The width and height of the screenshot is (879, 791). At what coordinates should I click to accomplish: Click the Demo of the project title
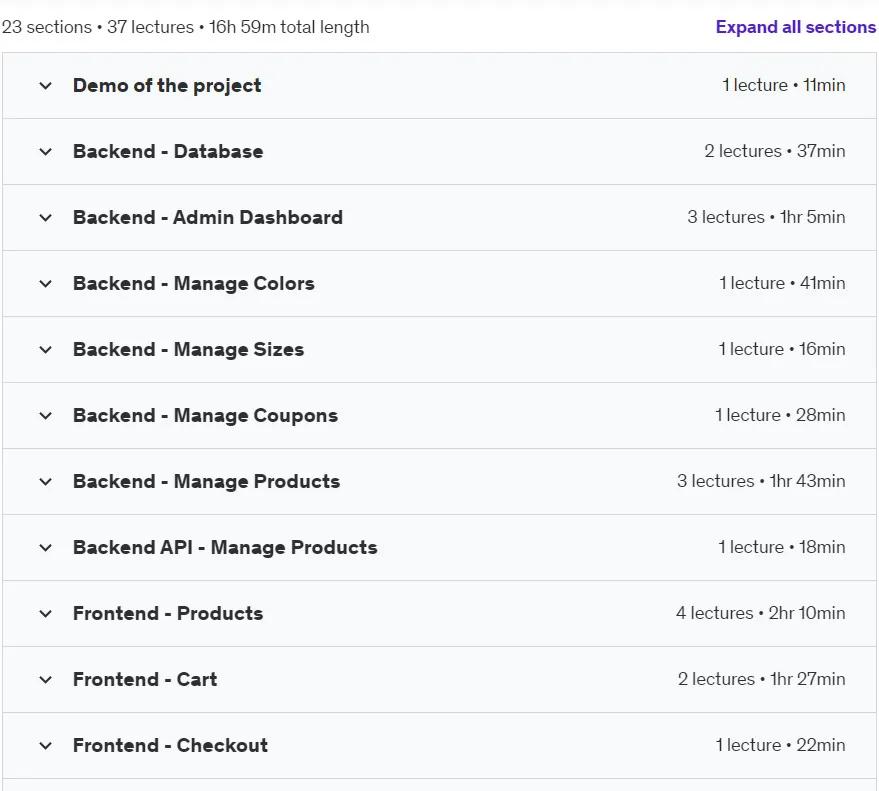click(x=167, y=86)
